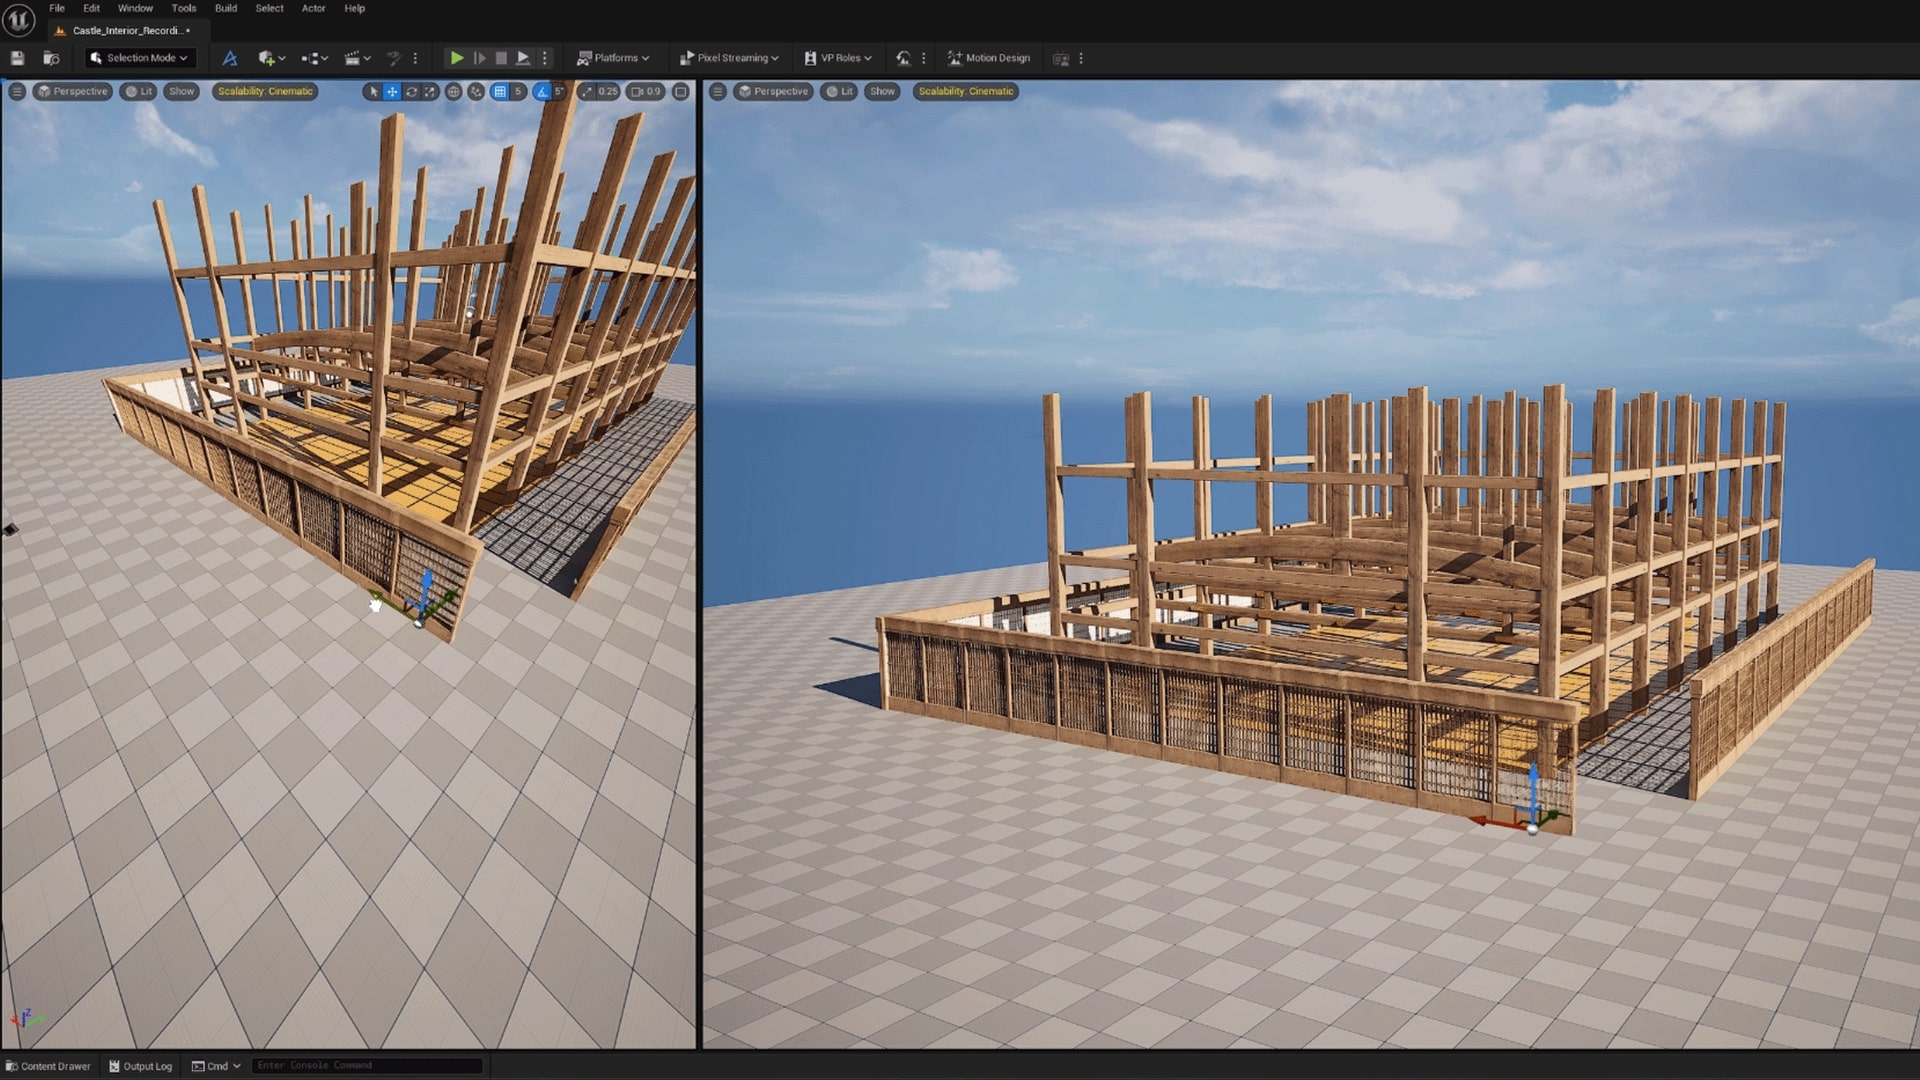The height and width of the screenshot is (1080, 1920).
Task: Open the Content Drawer
Action: click(48, 1066)
